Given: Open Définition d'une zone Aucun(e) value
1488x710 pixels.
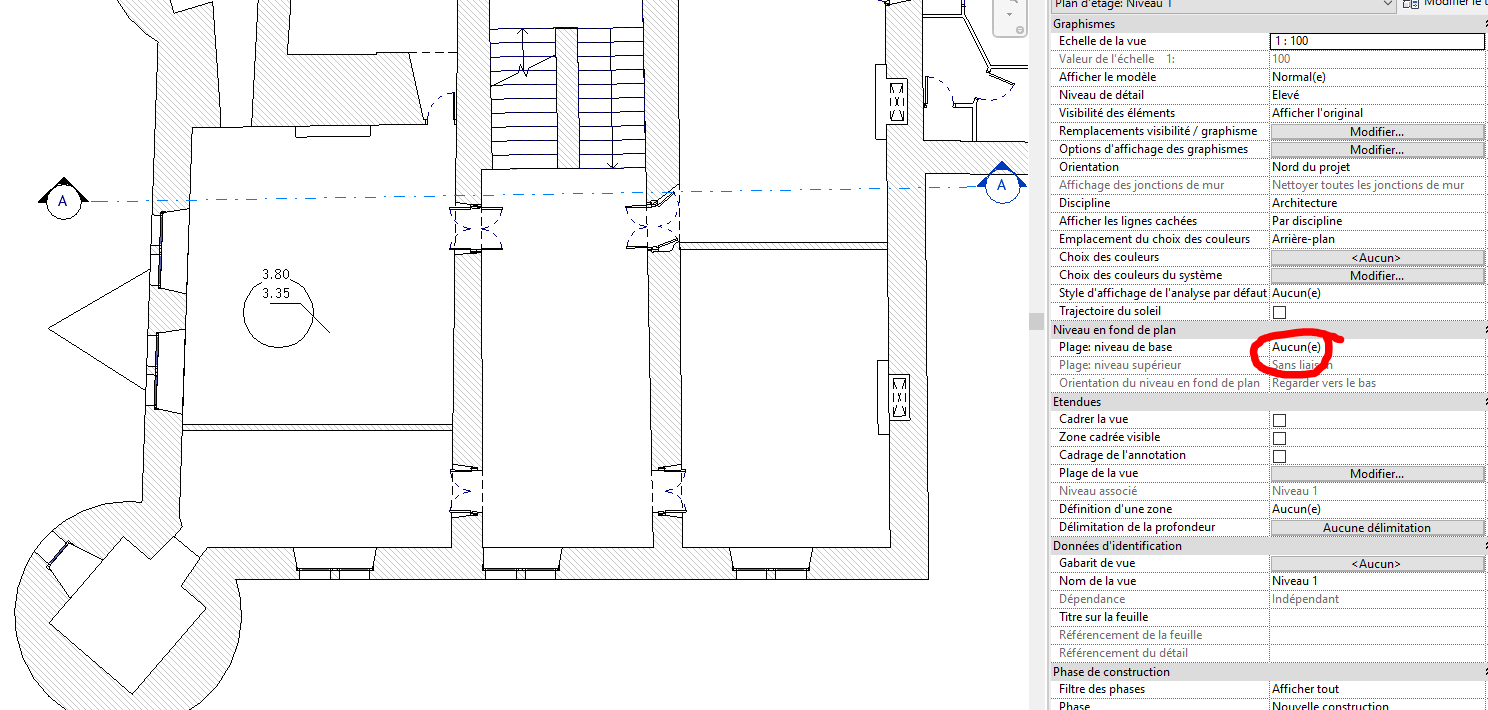Looking at the screenshot, I should point(1377,509).
